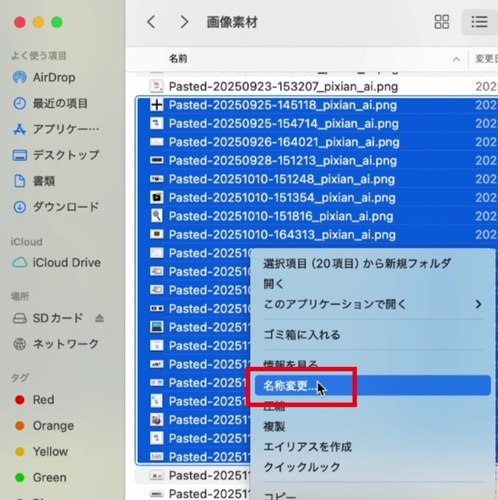Click the 変更日 column header
498x500 pixels.
pyautogui.click(x=486, y=59)
